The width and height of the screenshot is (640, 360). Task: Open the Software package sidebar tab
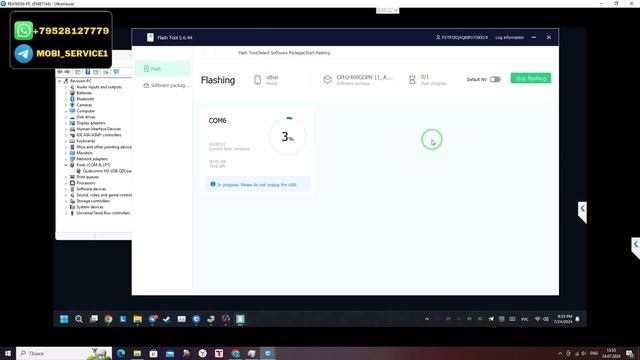click(x=166, y=85)
